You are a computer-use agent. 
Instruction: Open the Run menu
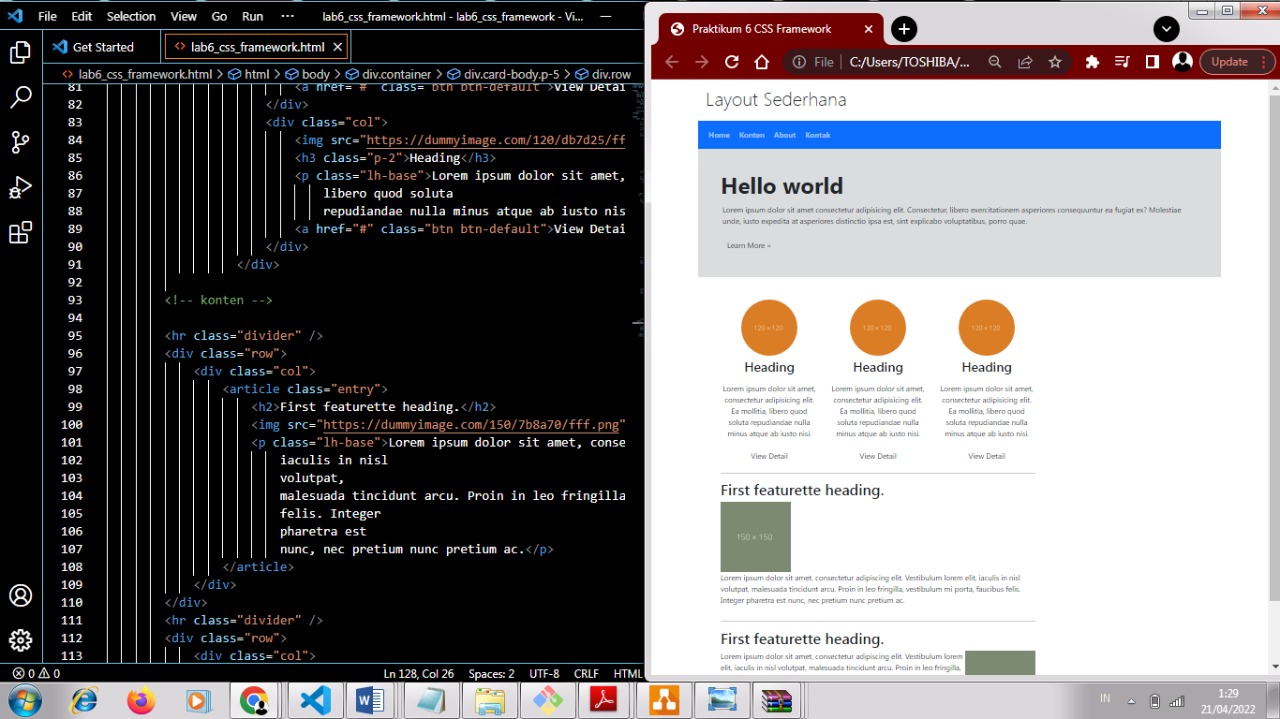(253, 16)
